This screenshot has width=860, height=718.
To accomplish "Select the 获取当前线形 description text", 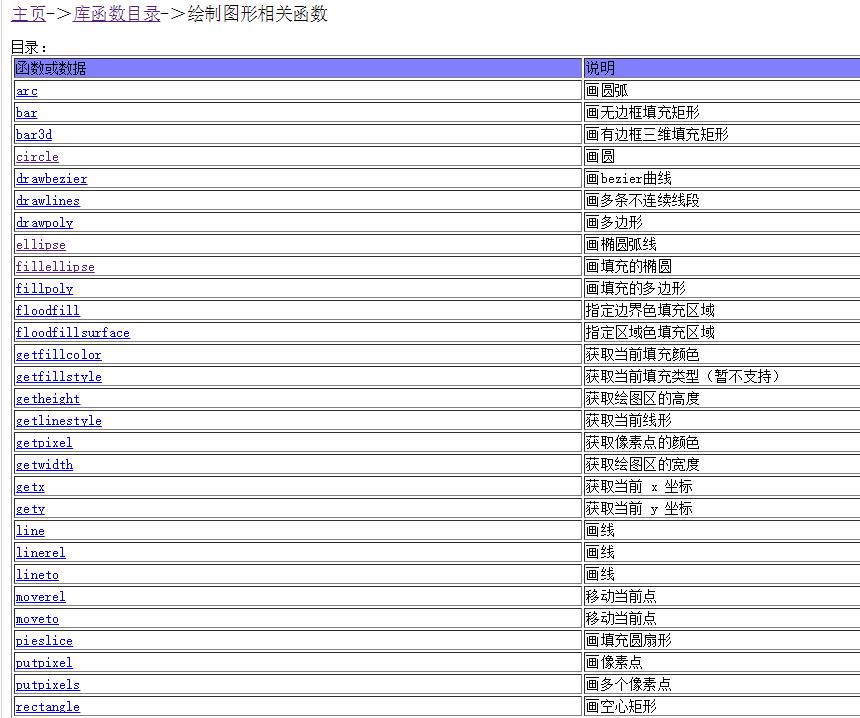I will tap(629, 420).
